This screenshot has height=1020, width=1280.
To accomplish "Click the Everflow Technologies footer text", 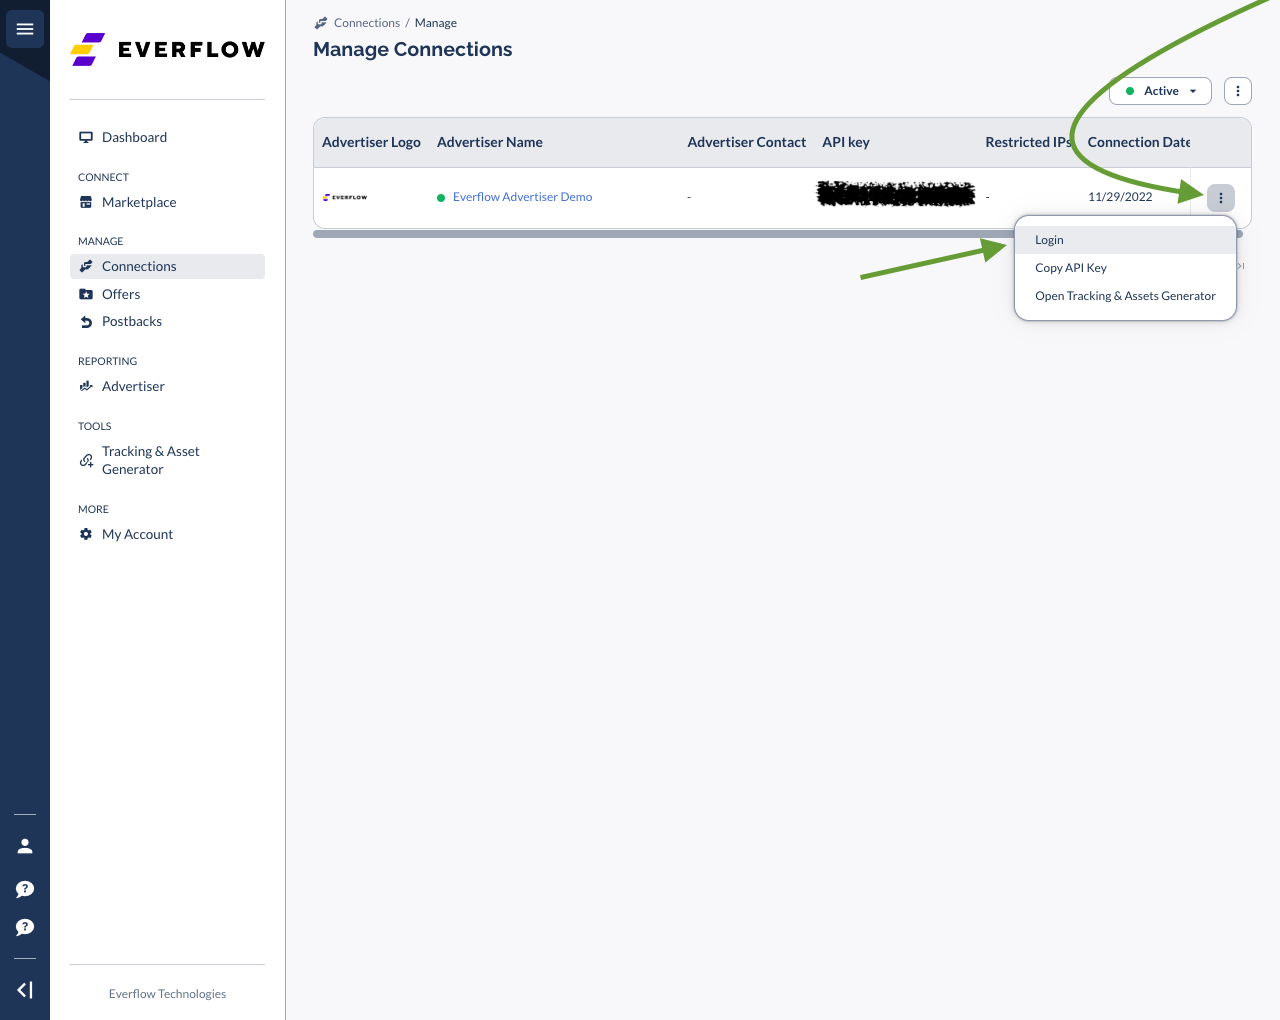I will tap(167, 994).
